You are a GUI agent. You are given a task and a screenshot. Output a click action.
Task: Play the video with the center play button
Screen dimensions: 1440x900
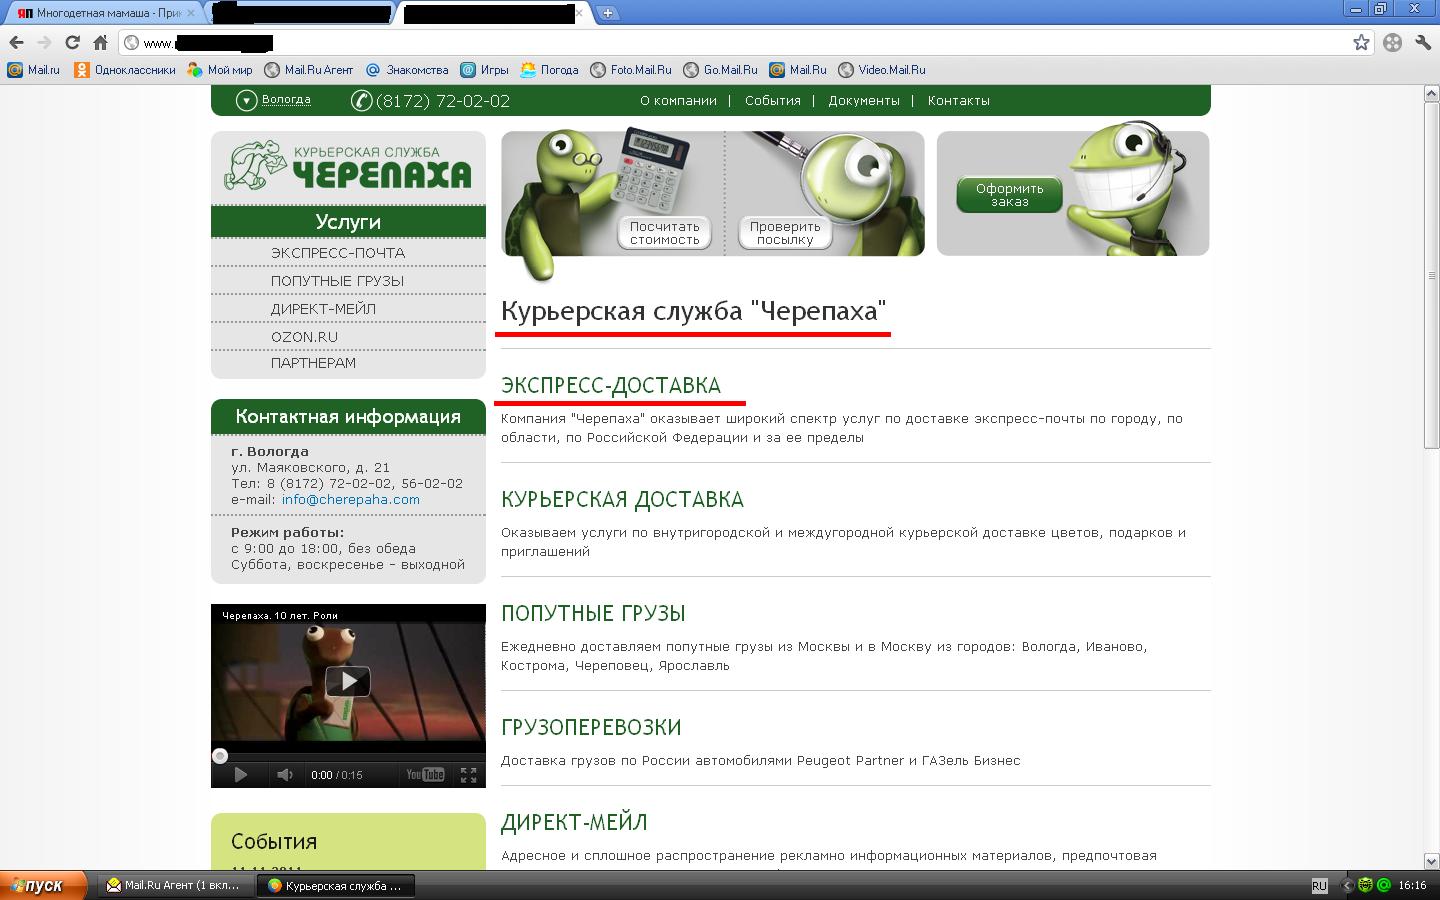point(348,682)
